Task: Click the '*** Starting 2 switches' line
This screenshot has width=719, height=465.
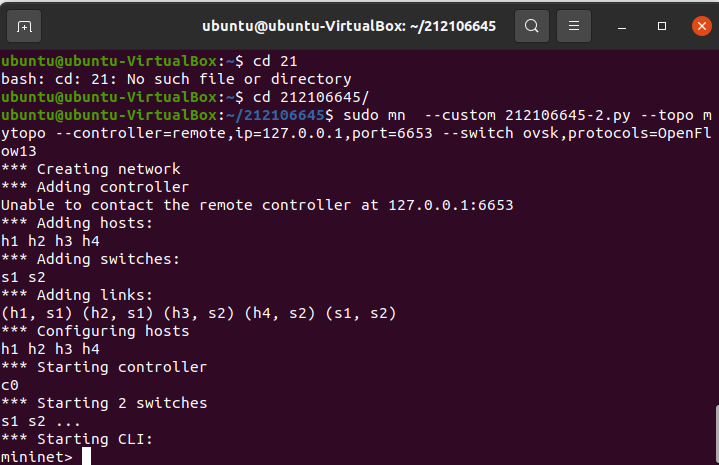Action: 104,403
